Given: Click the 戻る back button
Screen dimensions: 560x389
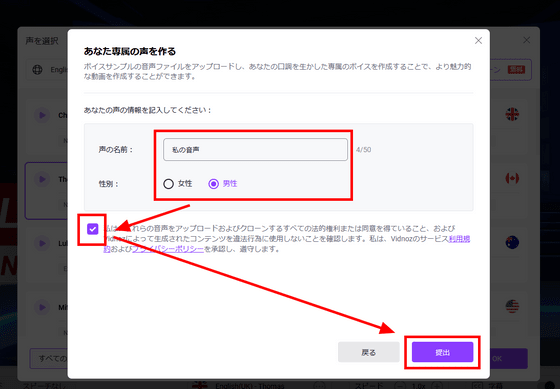Looking at the screenshot, I should point(369,352).
